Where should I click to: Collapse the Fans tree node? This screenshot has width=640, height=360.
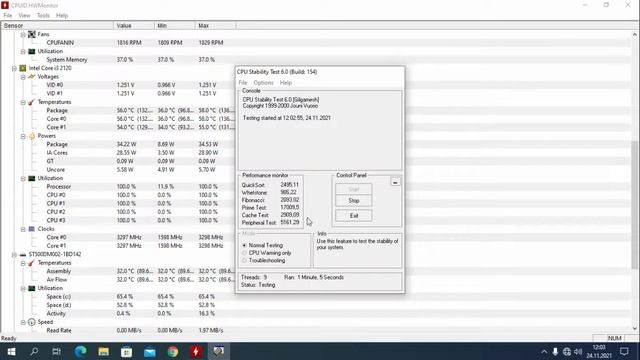click(23, 35)
